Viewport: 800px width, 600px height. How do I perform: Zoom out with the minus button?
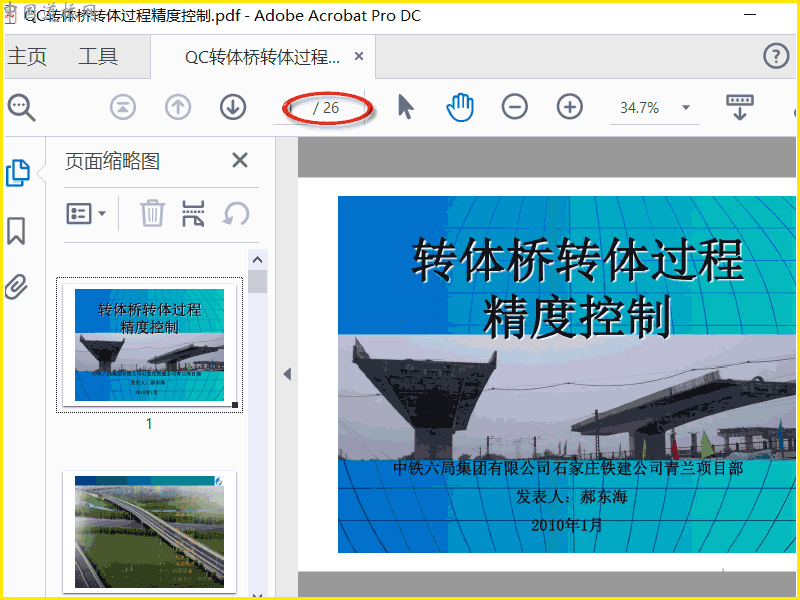pyautogui.click(x=515, y=107)
